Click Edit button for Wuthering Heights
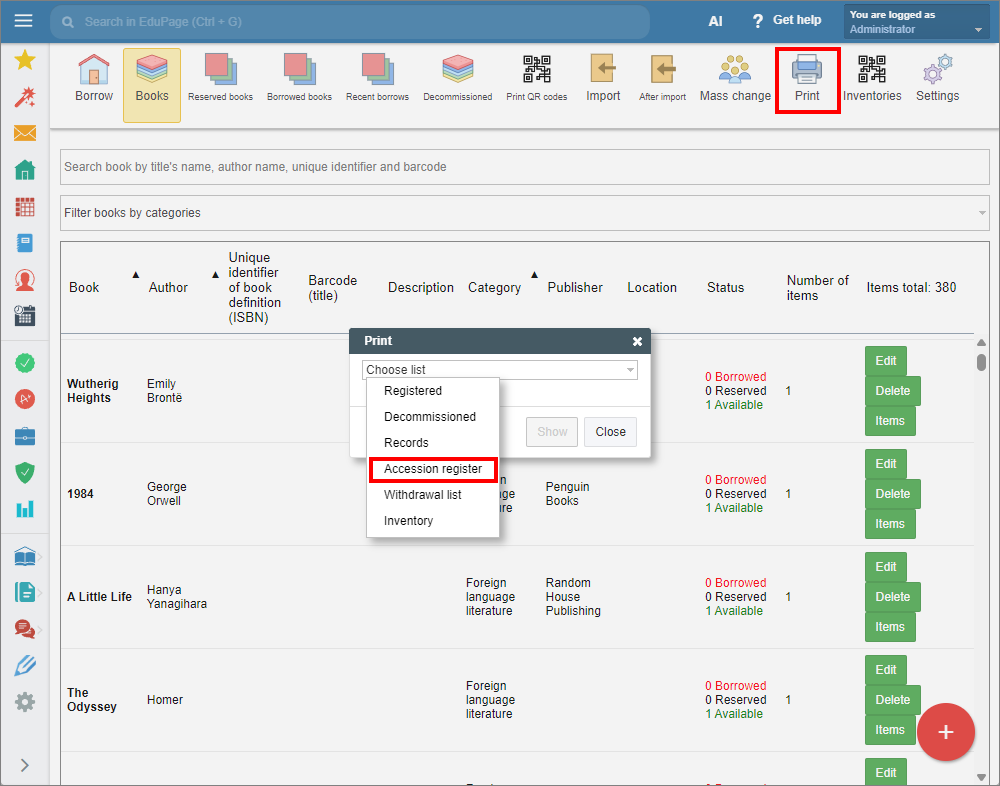 (885, 361)
